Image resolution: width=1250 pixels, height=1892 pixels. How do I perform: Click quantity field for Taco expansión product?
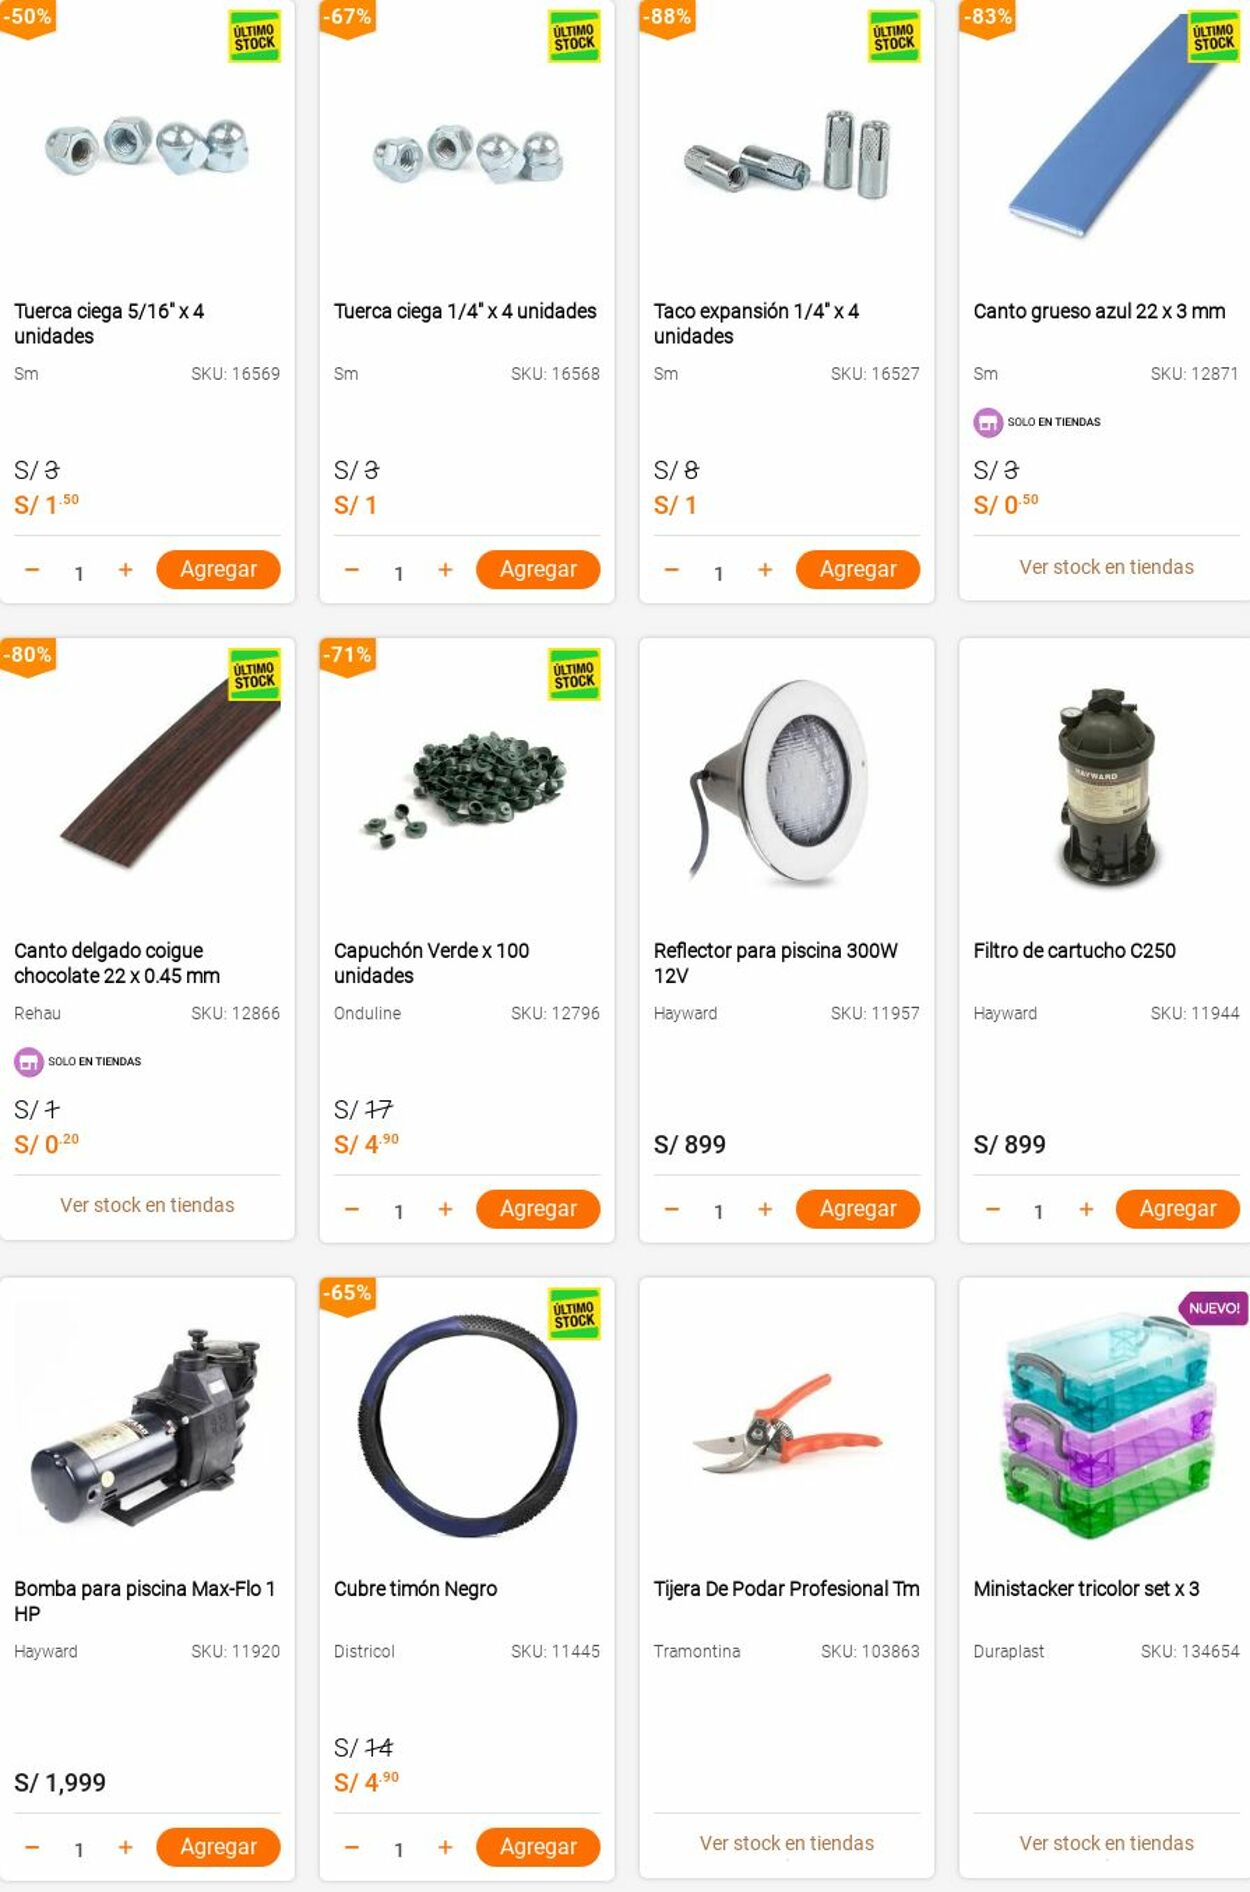tap(718, 573)
